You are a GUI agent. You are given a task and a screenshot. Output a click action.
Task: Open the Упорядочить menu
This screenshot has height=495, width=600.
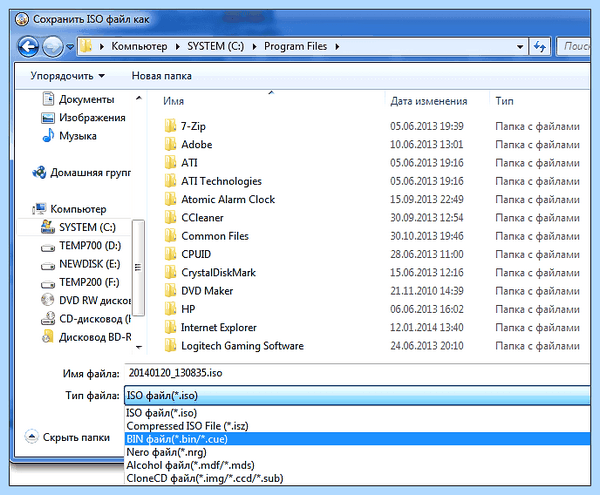pyautogui.click(x=67, y=76)
